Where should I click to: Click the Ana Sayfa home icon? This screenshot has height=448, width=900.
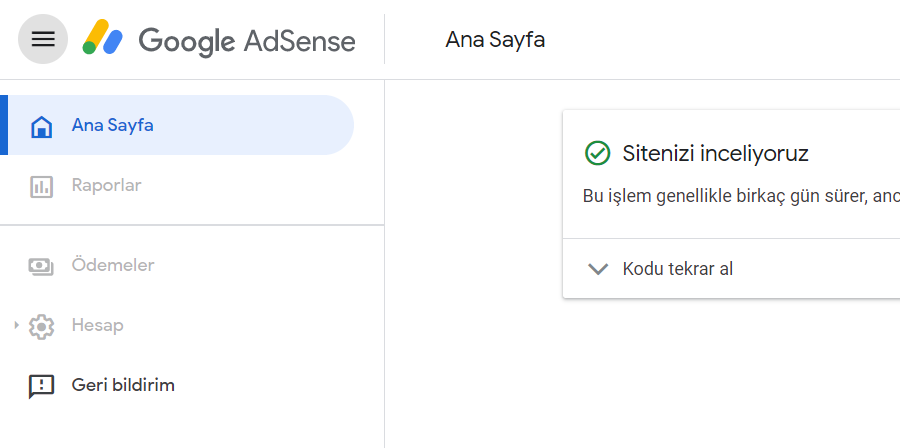(41, 126)
